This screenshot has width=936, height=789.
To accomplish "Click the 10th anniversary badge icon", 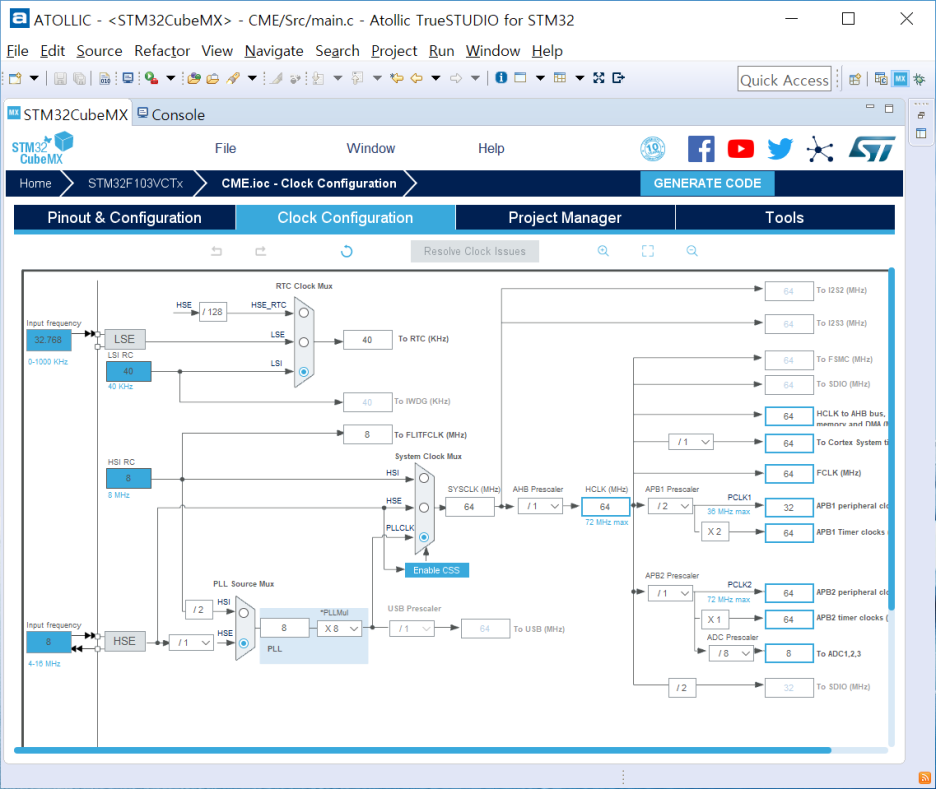I will pyautogui.click(x=653, y=149).
